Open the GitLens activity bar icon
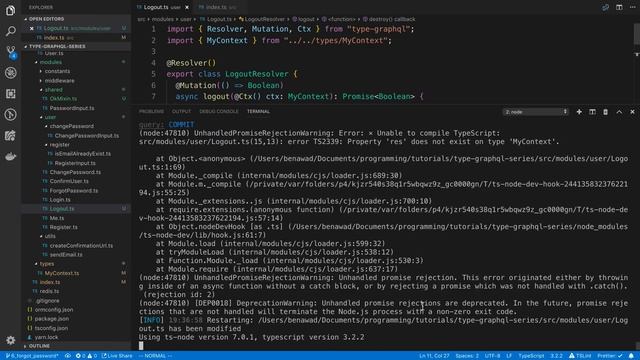640x360 pixels. tap(11, 114)
